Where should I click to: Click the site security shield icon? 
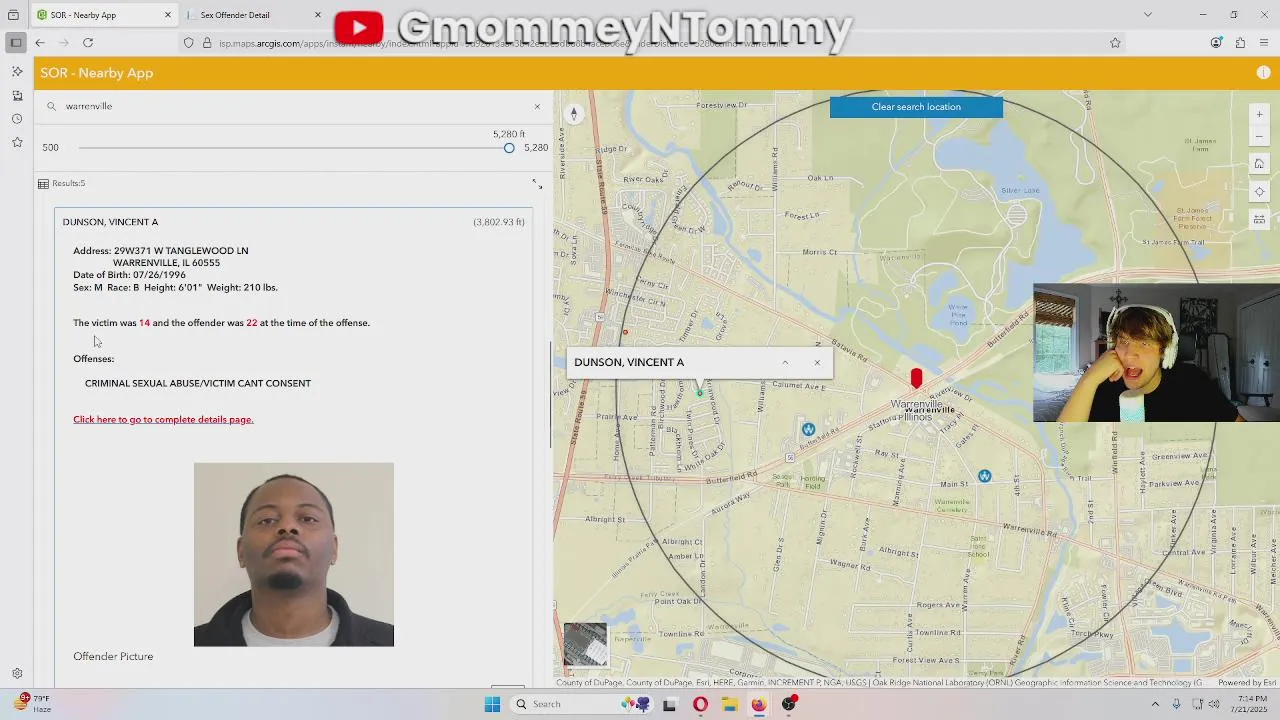(x=188, y=43)
